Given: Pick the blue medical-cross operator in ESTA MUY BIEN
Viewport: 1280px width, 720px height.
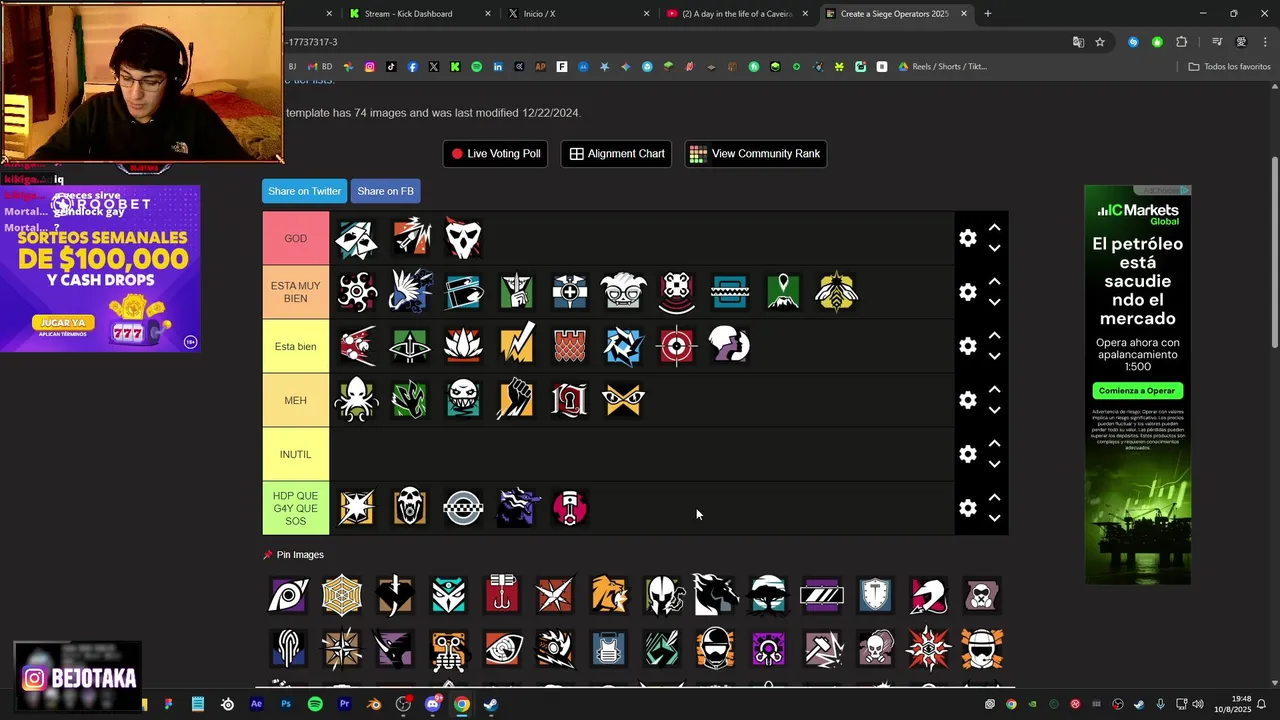Looking at the screenshot, I should click(570, 292).
